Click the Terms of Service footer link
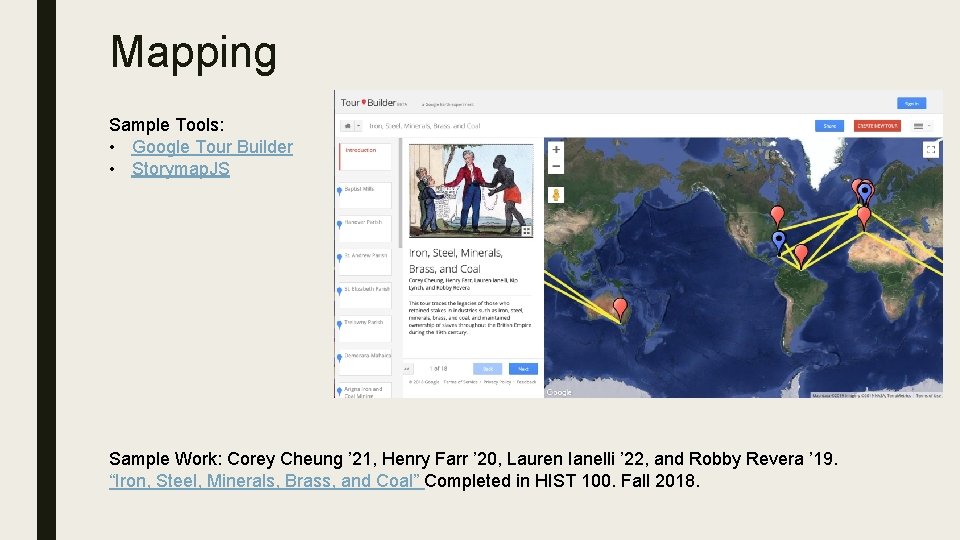The width and height of the screenshot is (960, 540). pos(460,382)
